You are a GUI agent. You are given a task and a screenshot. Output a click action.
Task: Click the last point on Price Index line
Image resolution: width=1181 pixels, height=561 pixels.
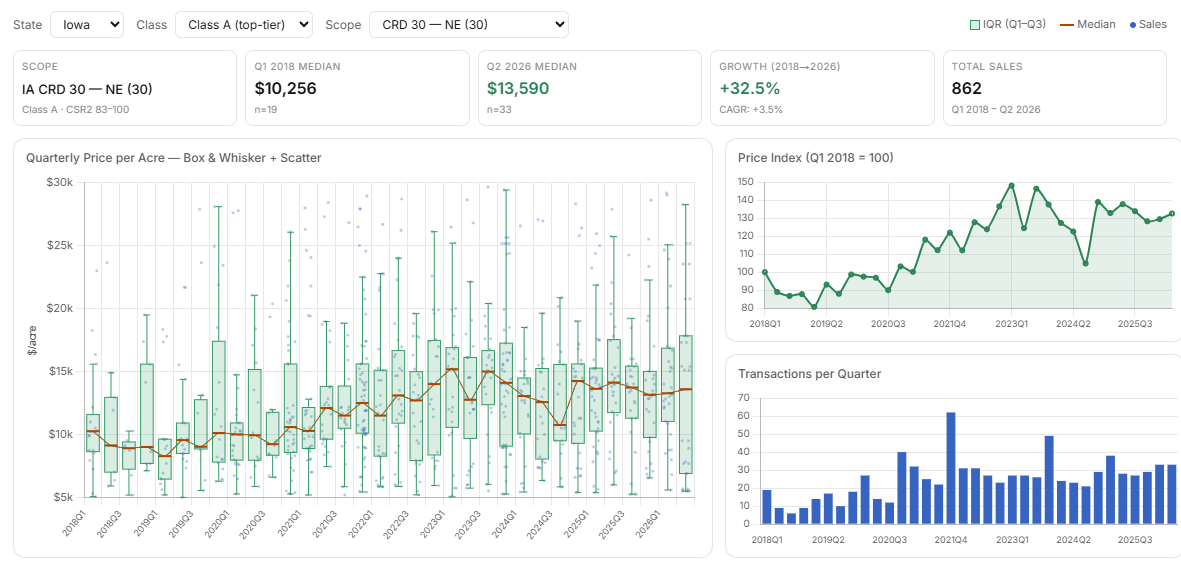(1172, 213)
